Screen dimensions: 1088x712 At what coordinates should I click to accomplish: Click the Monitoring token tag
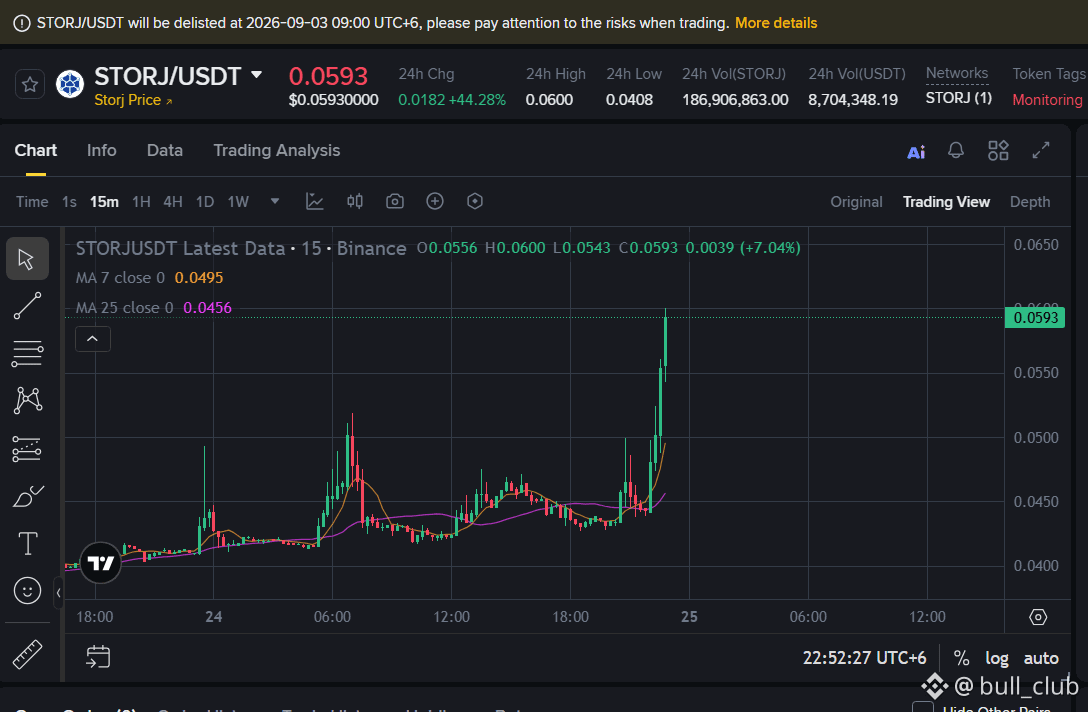[x=1046, y=100]
